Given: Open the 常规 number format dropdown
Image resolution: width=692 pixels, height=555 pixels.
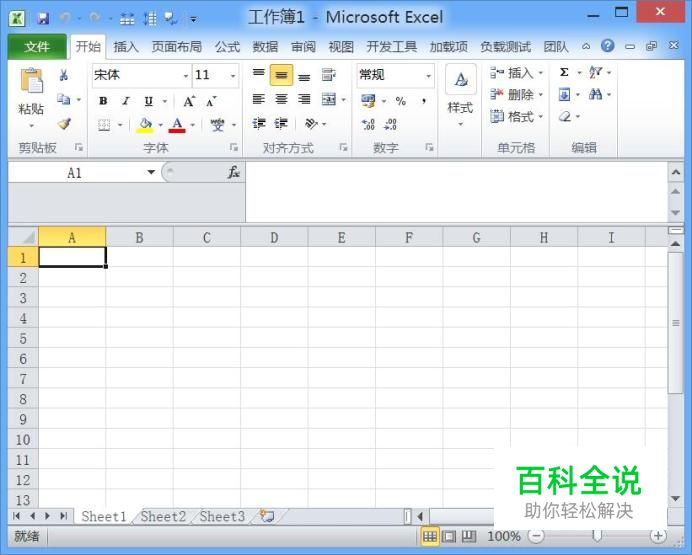Looking at the screenshot, I should [428, 76].
